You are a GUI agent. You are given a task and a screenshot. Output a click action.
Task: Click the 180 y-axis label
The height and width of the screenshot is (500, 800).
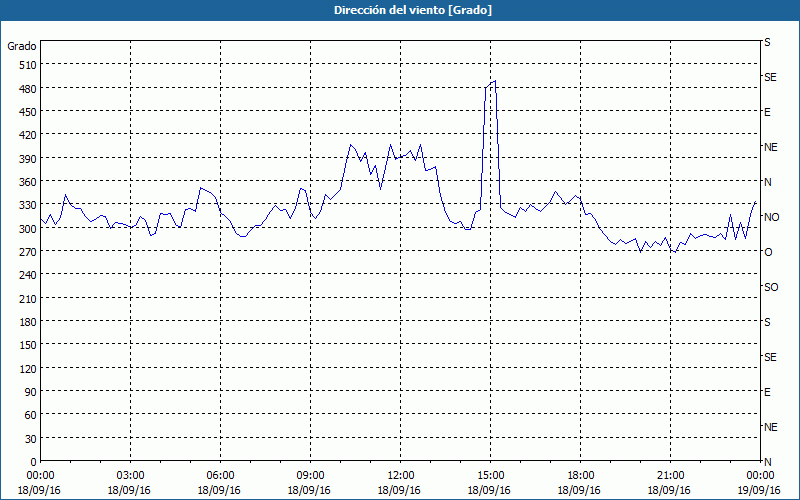pos(29,322)
